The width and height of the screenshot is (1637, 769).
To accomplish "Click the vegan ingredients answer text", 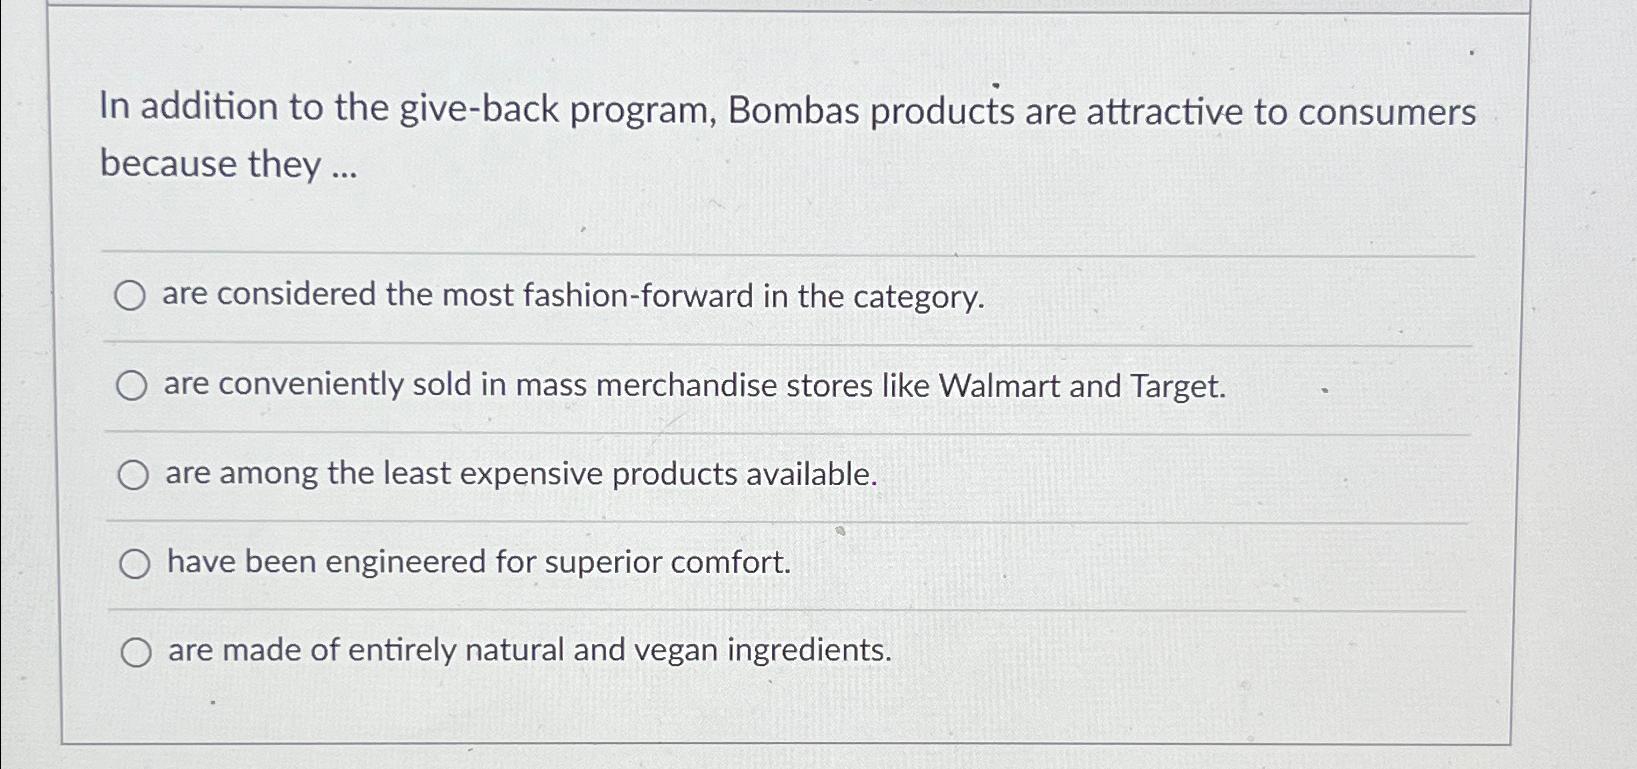I will [530, 650].
